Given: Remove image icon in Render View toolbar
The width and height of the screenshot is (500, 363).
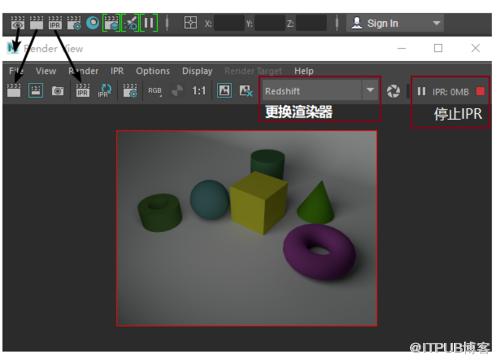Looking at the screenshot, I should tap(246, 91).
